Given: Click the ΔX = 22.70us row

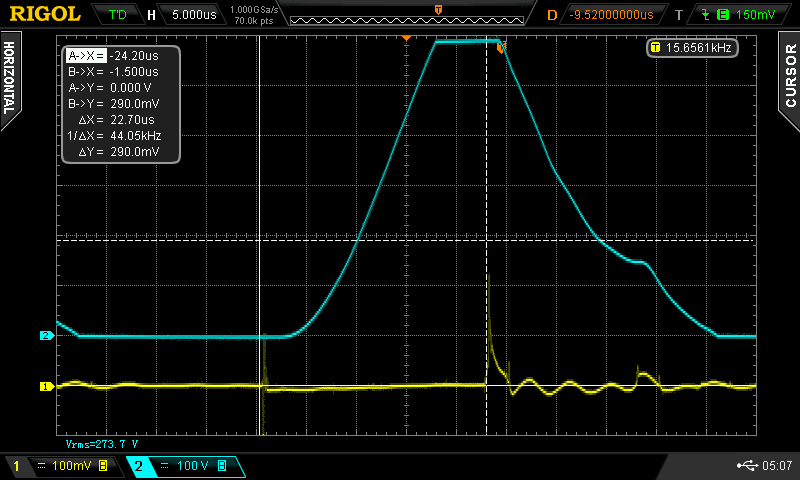Looking at the screenshot, I should point(116,119).
